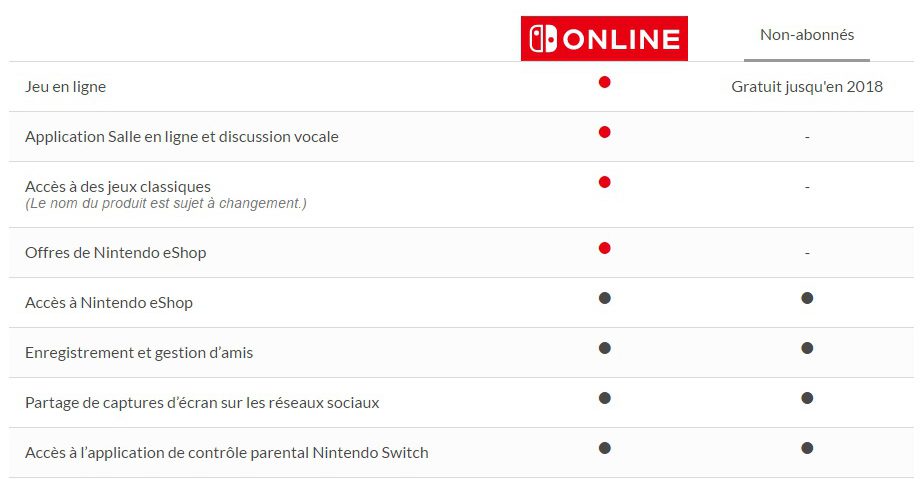Click Non-abonnés dot for Enregistrement et gestion d'amis

tap(807, 348)
